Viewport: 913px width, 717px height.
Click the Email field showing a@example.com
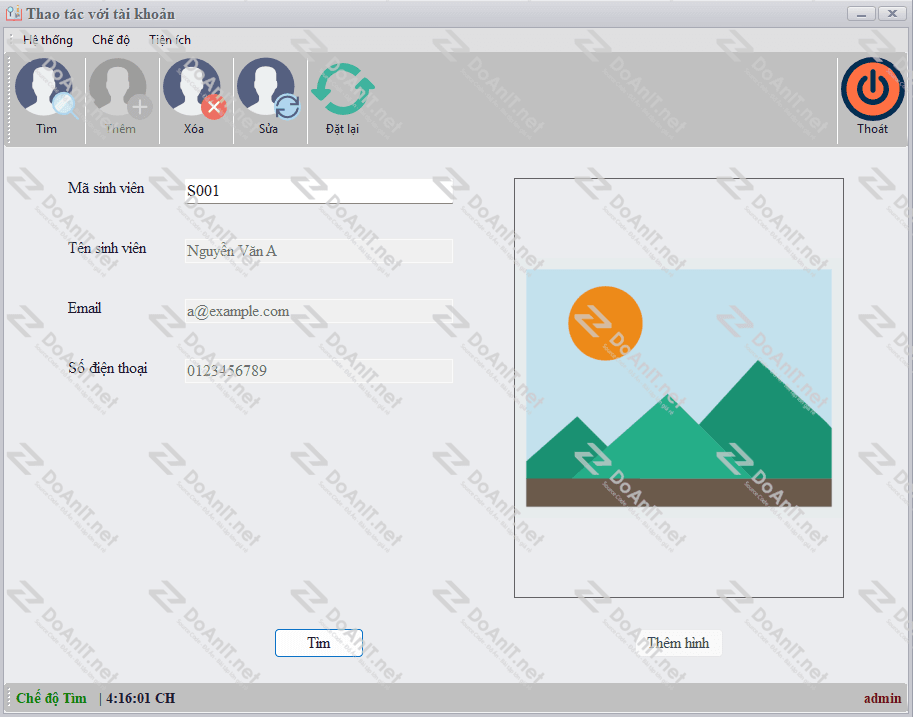point(319,311)
